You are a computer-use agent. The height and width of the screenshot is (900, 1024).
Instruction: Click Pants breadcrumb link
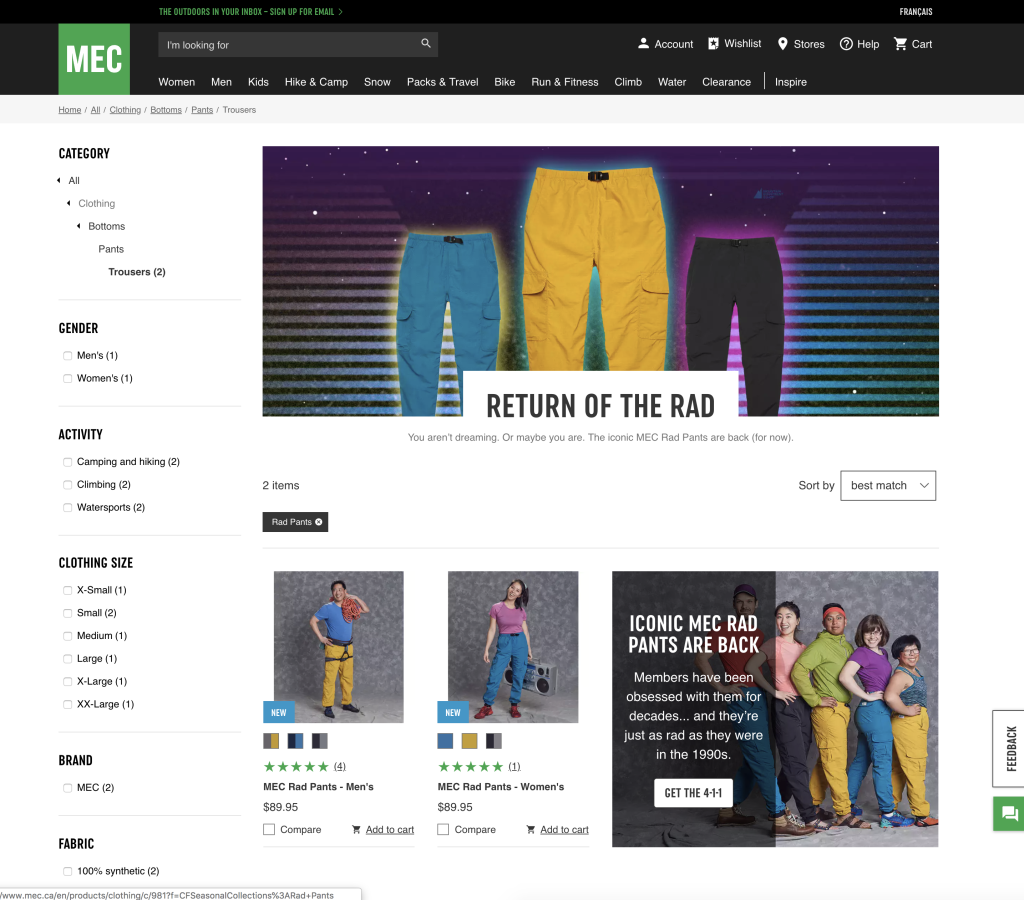[202, 110]
